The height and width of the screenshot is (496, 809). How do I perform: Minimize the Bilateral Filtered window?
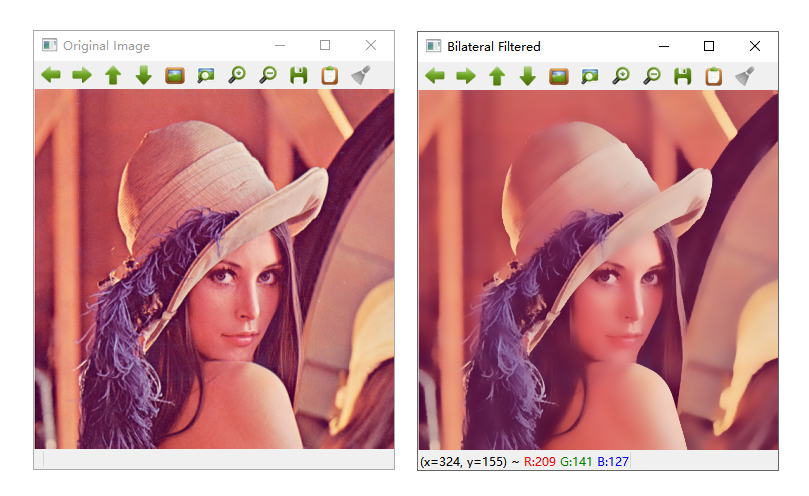(x=664, y=46)
